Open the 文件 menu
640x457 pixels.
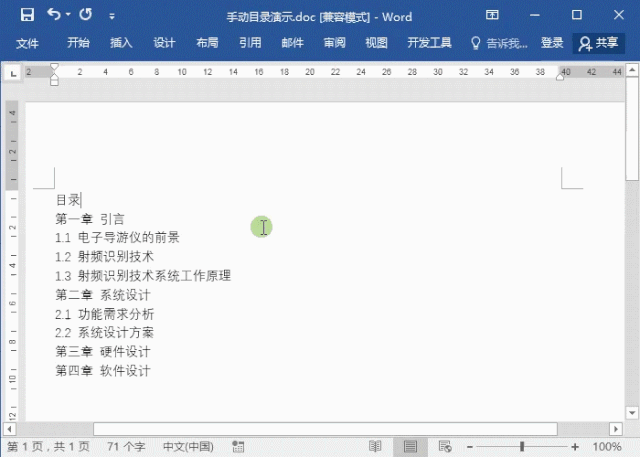point(27,43)
